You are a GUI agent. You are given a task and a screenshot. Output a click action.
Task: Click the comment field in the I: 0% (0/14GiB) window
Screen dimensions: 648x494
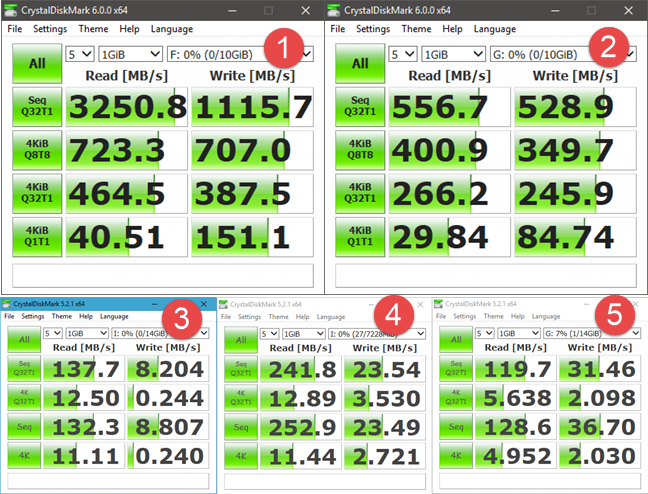(108, 481)
